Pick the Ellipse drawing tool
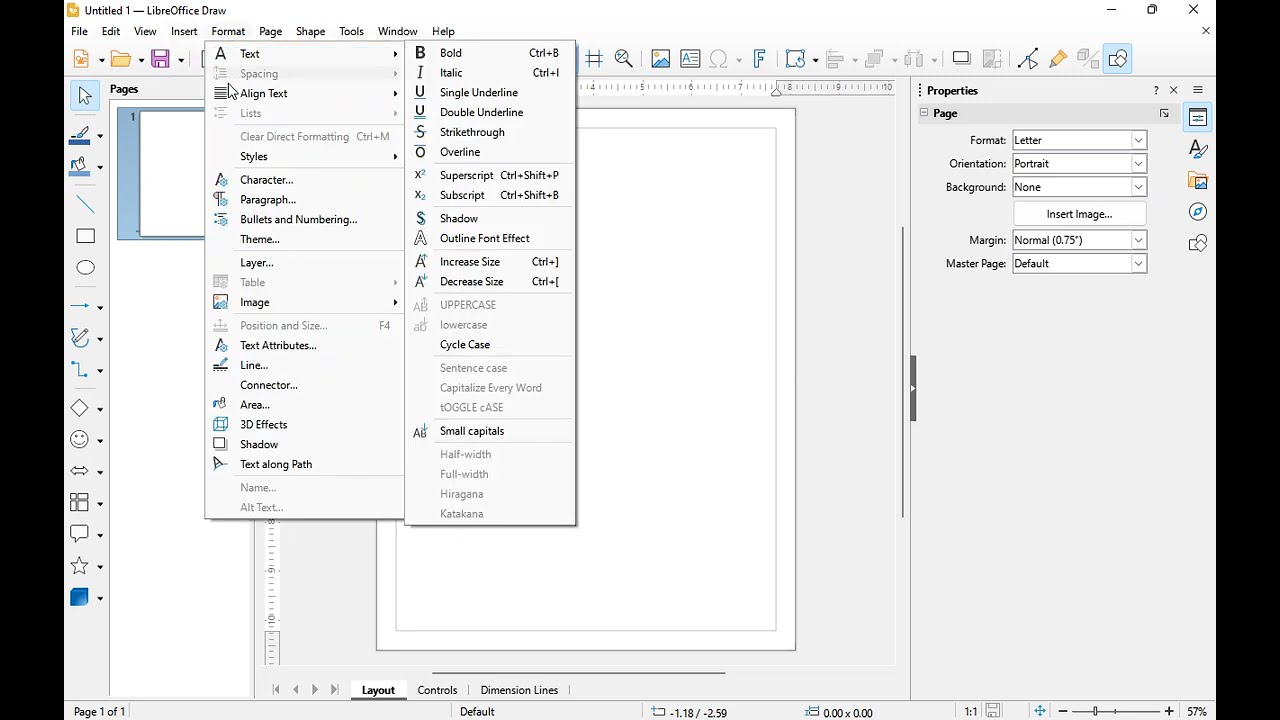Image resolution: width=1280 pixels, height=720 pixels. pyautogui.click(x=85, y=268)
